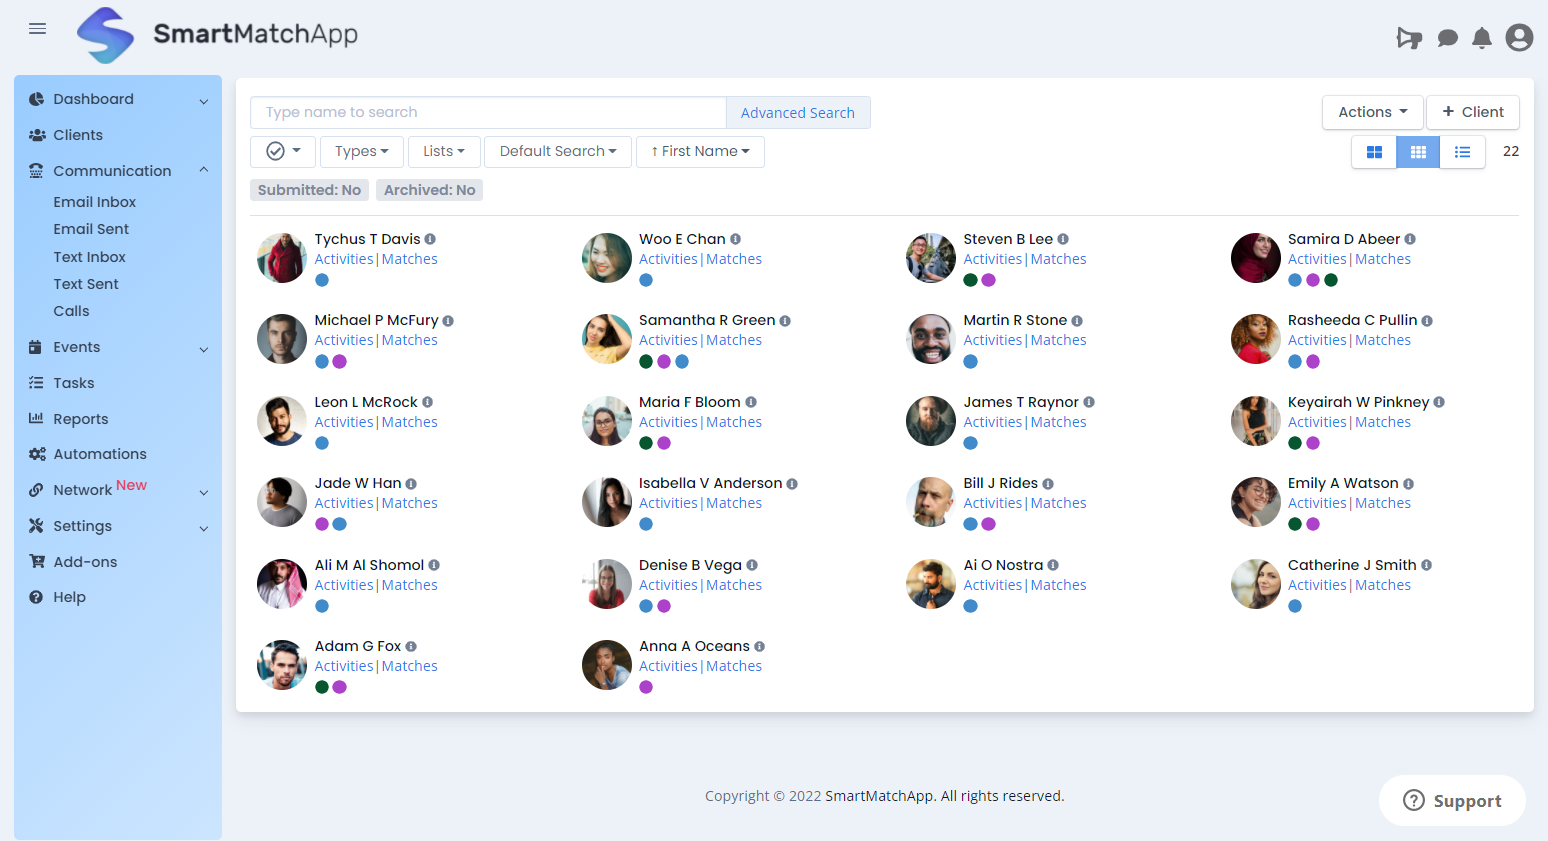1548x841 pixels.
Task: Go to Email Inbox in the sidebar
Action: pos(94,201)
